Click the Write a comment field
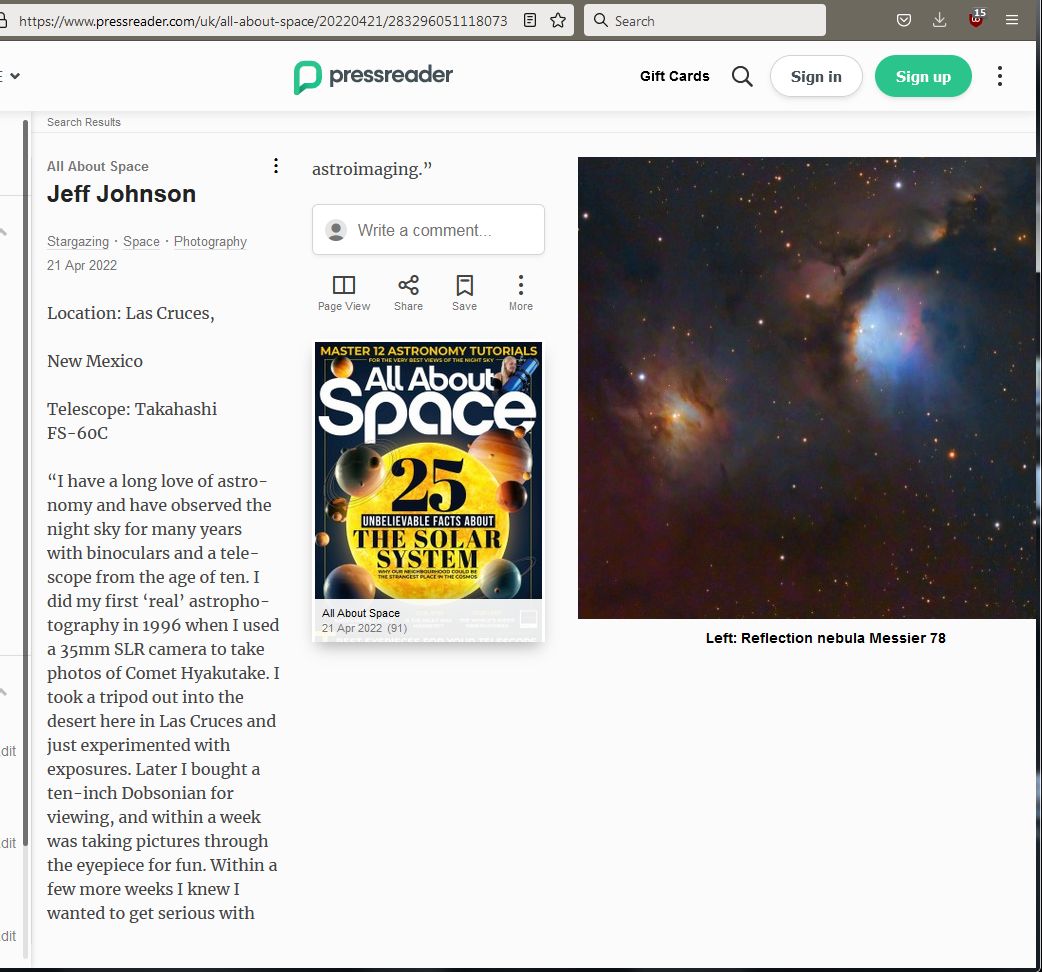 pos(428,230)
